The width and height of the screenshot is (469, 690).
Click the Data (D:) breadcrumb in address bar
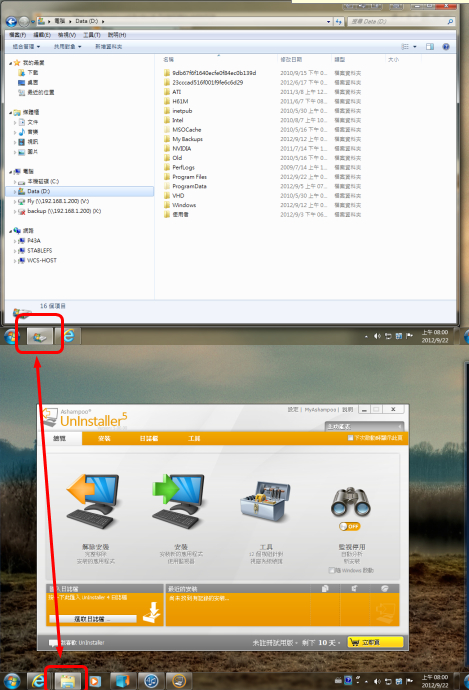click(87, 21)
